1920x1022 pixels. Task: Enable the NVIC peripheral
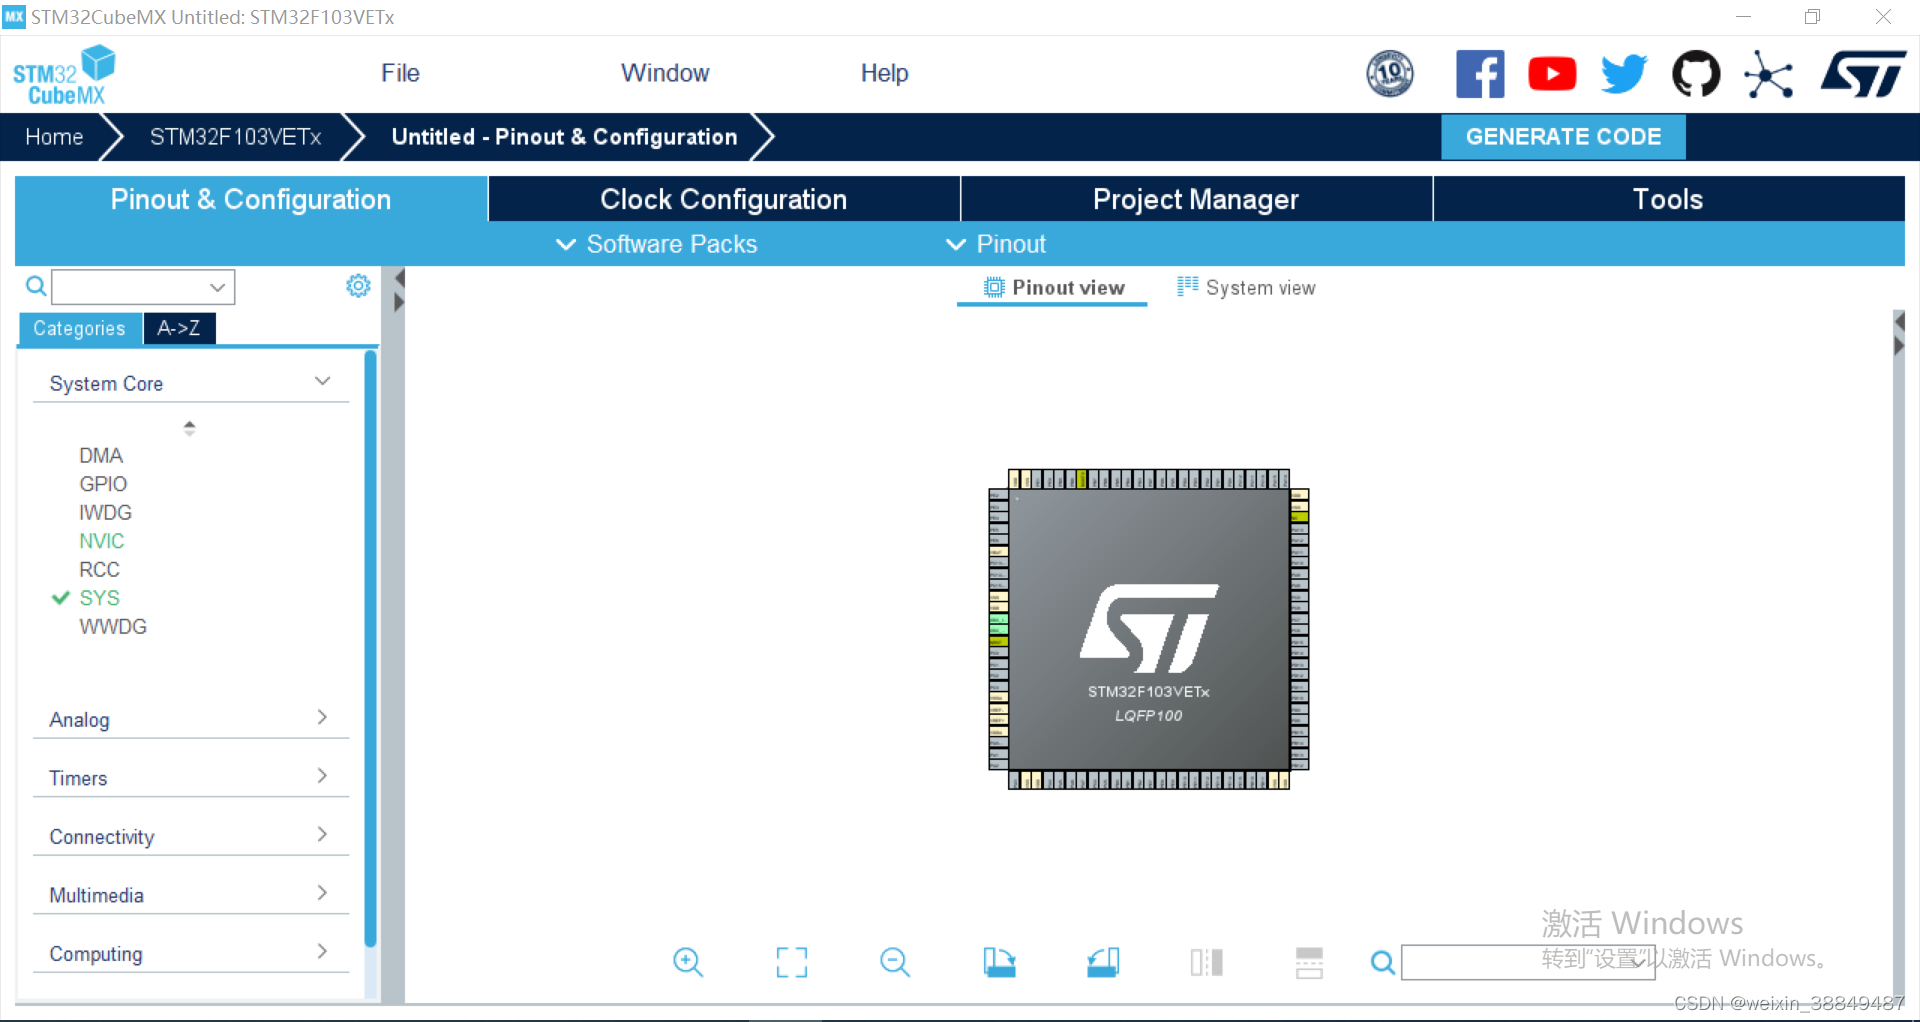pos(102,540)
